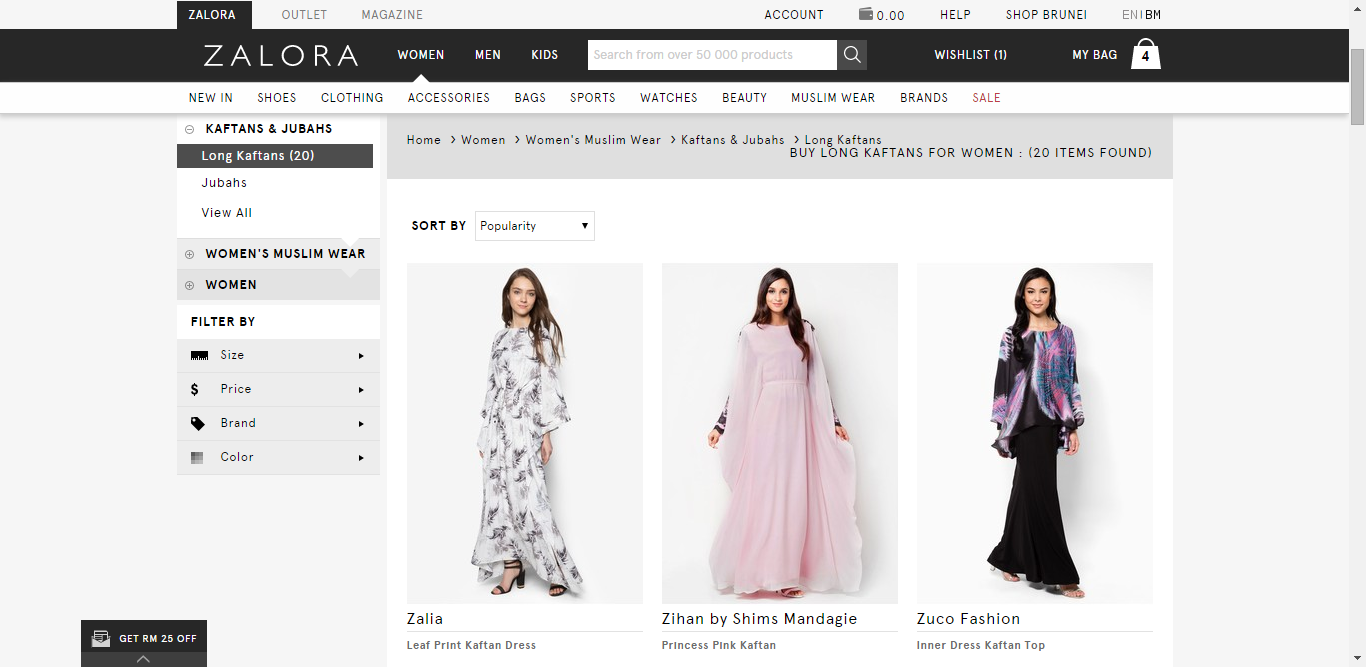Open the Watches menu
This screenshot has width=1366, height=667.
pos(669,98)
